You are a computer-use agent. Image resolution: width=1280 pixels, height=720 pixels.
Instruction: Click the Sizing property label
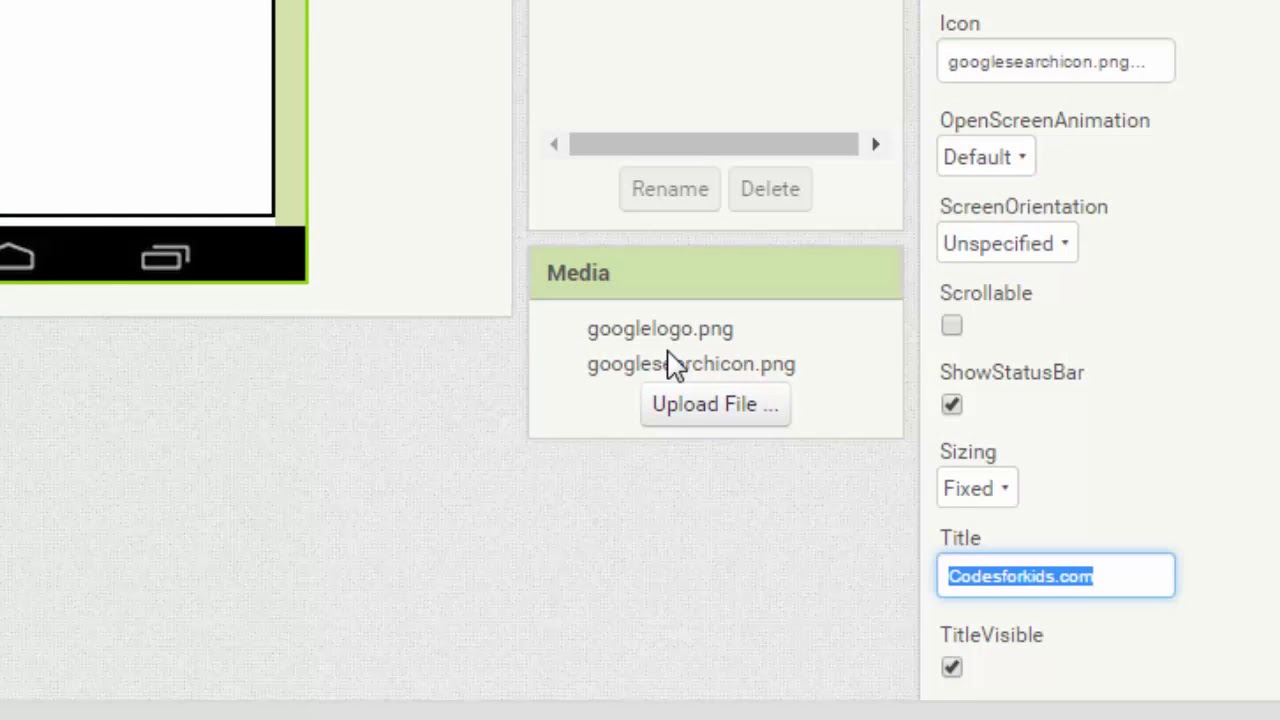click(968, 452)
